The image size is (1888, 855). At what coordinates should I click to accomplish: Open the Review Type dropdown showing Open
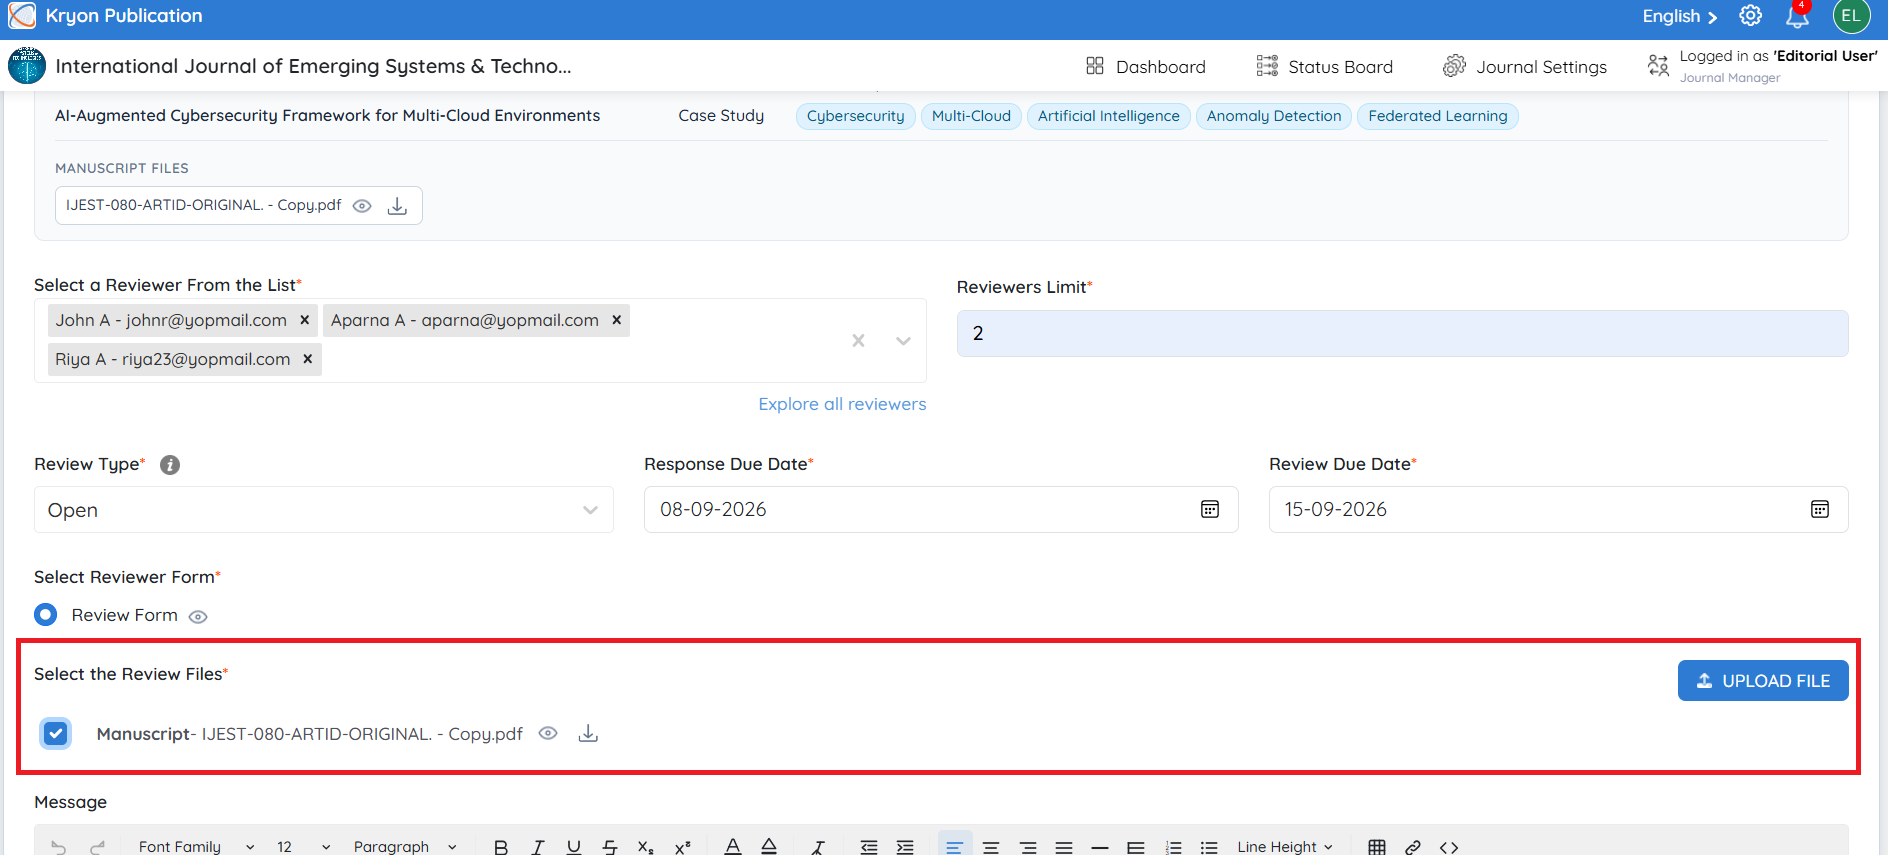324,510
